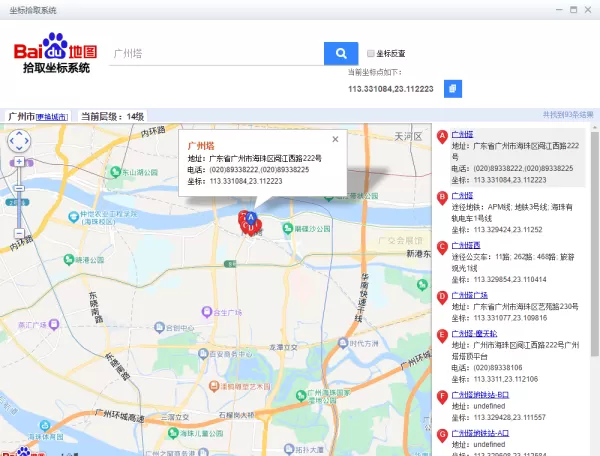Click the zoom slider track below handle

coord(19,210)
